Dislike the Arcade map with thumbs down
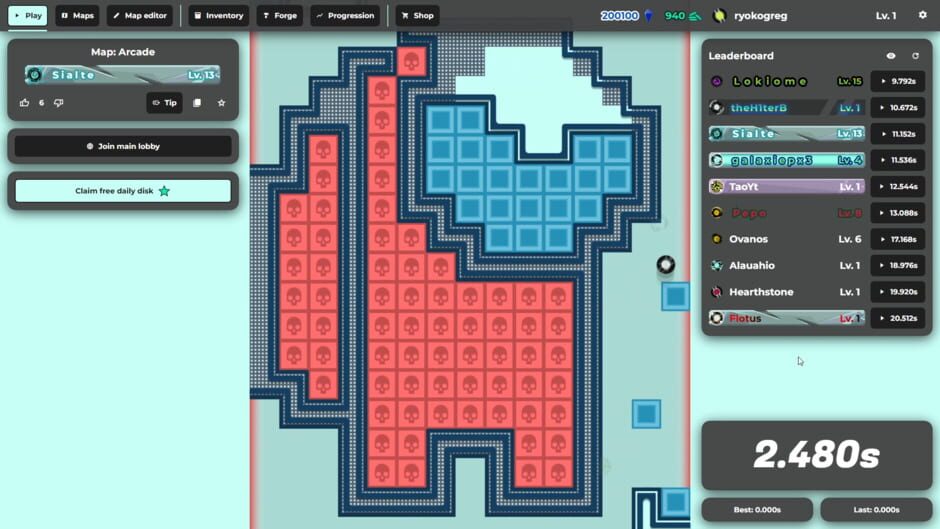 (x=58, y=103)
